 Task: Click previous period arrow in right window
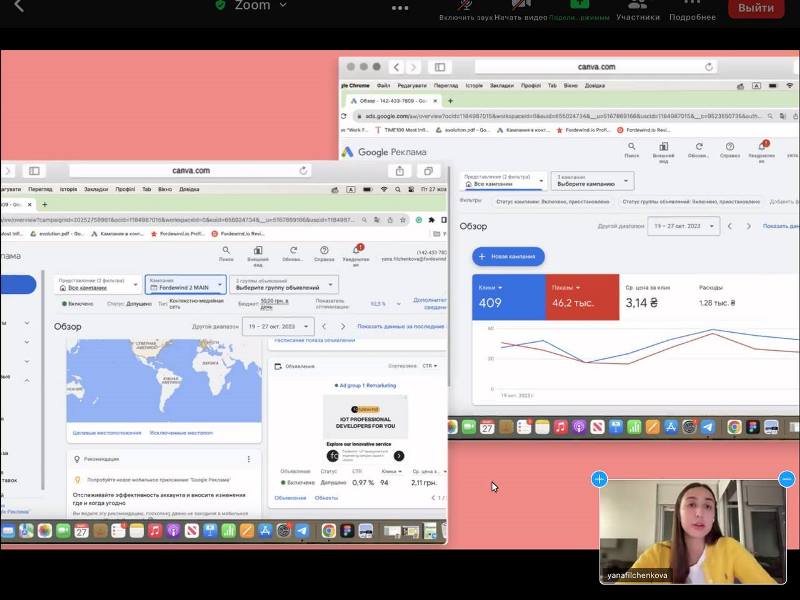[730, 226]
